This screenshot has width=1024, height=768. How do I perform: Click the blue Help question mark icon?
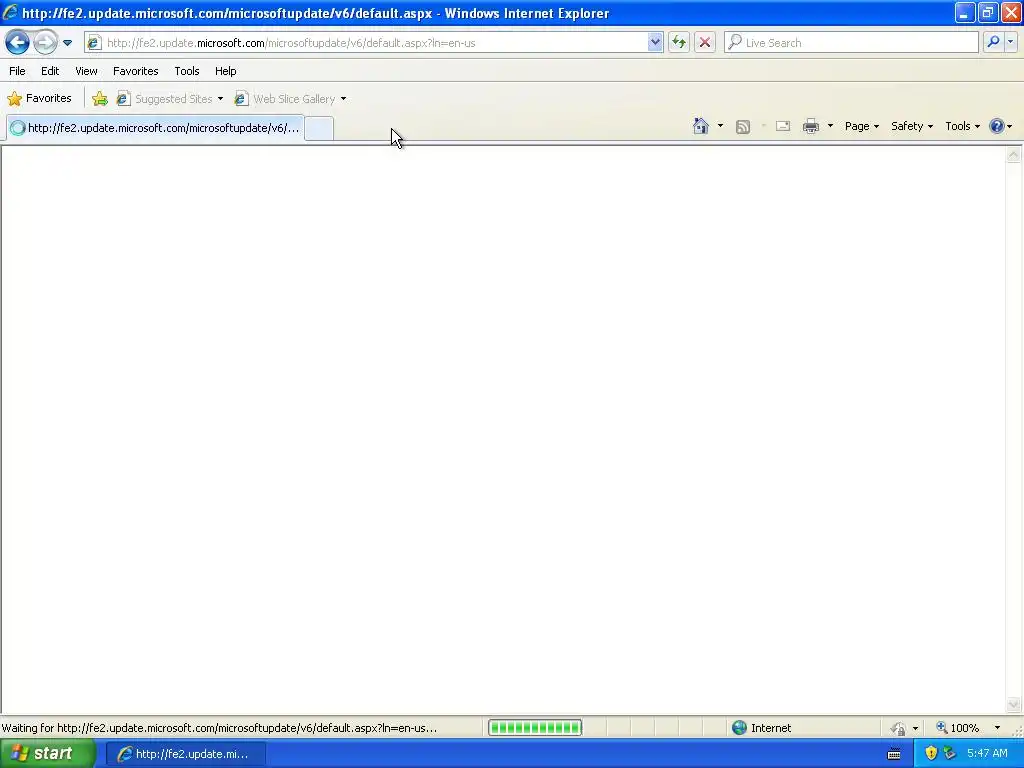(x=997, y=126)
